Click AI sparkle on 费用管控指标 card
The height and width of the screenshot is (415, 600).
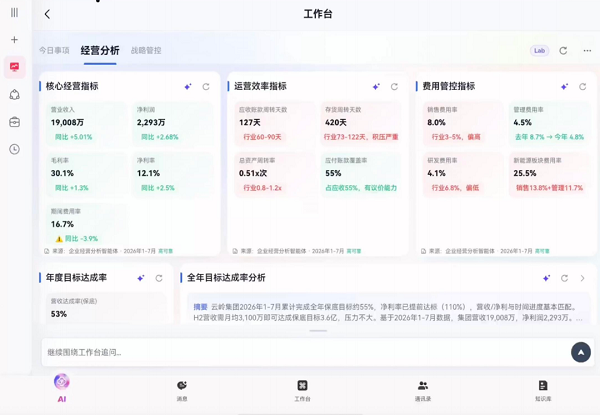pyautogui.click(x=564, y=87)
